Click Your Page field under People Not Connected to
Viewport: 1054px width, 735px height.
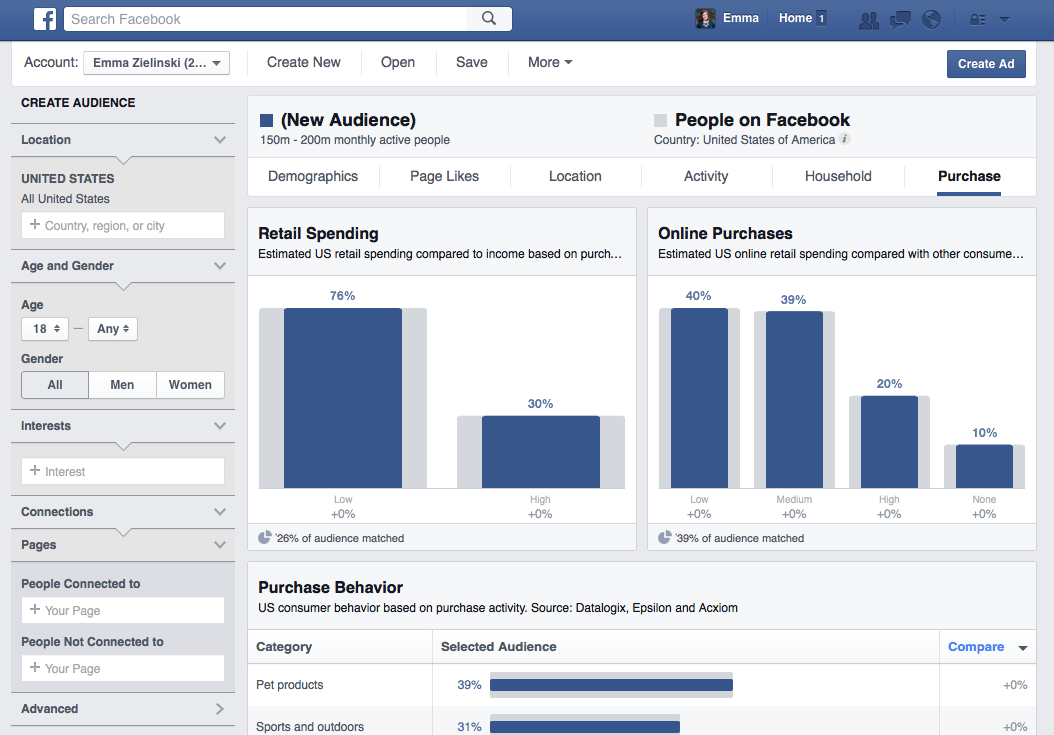[123, 668]
